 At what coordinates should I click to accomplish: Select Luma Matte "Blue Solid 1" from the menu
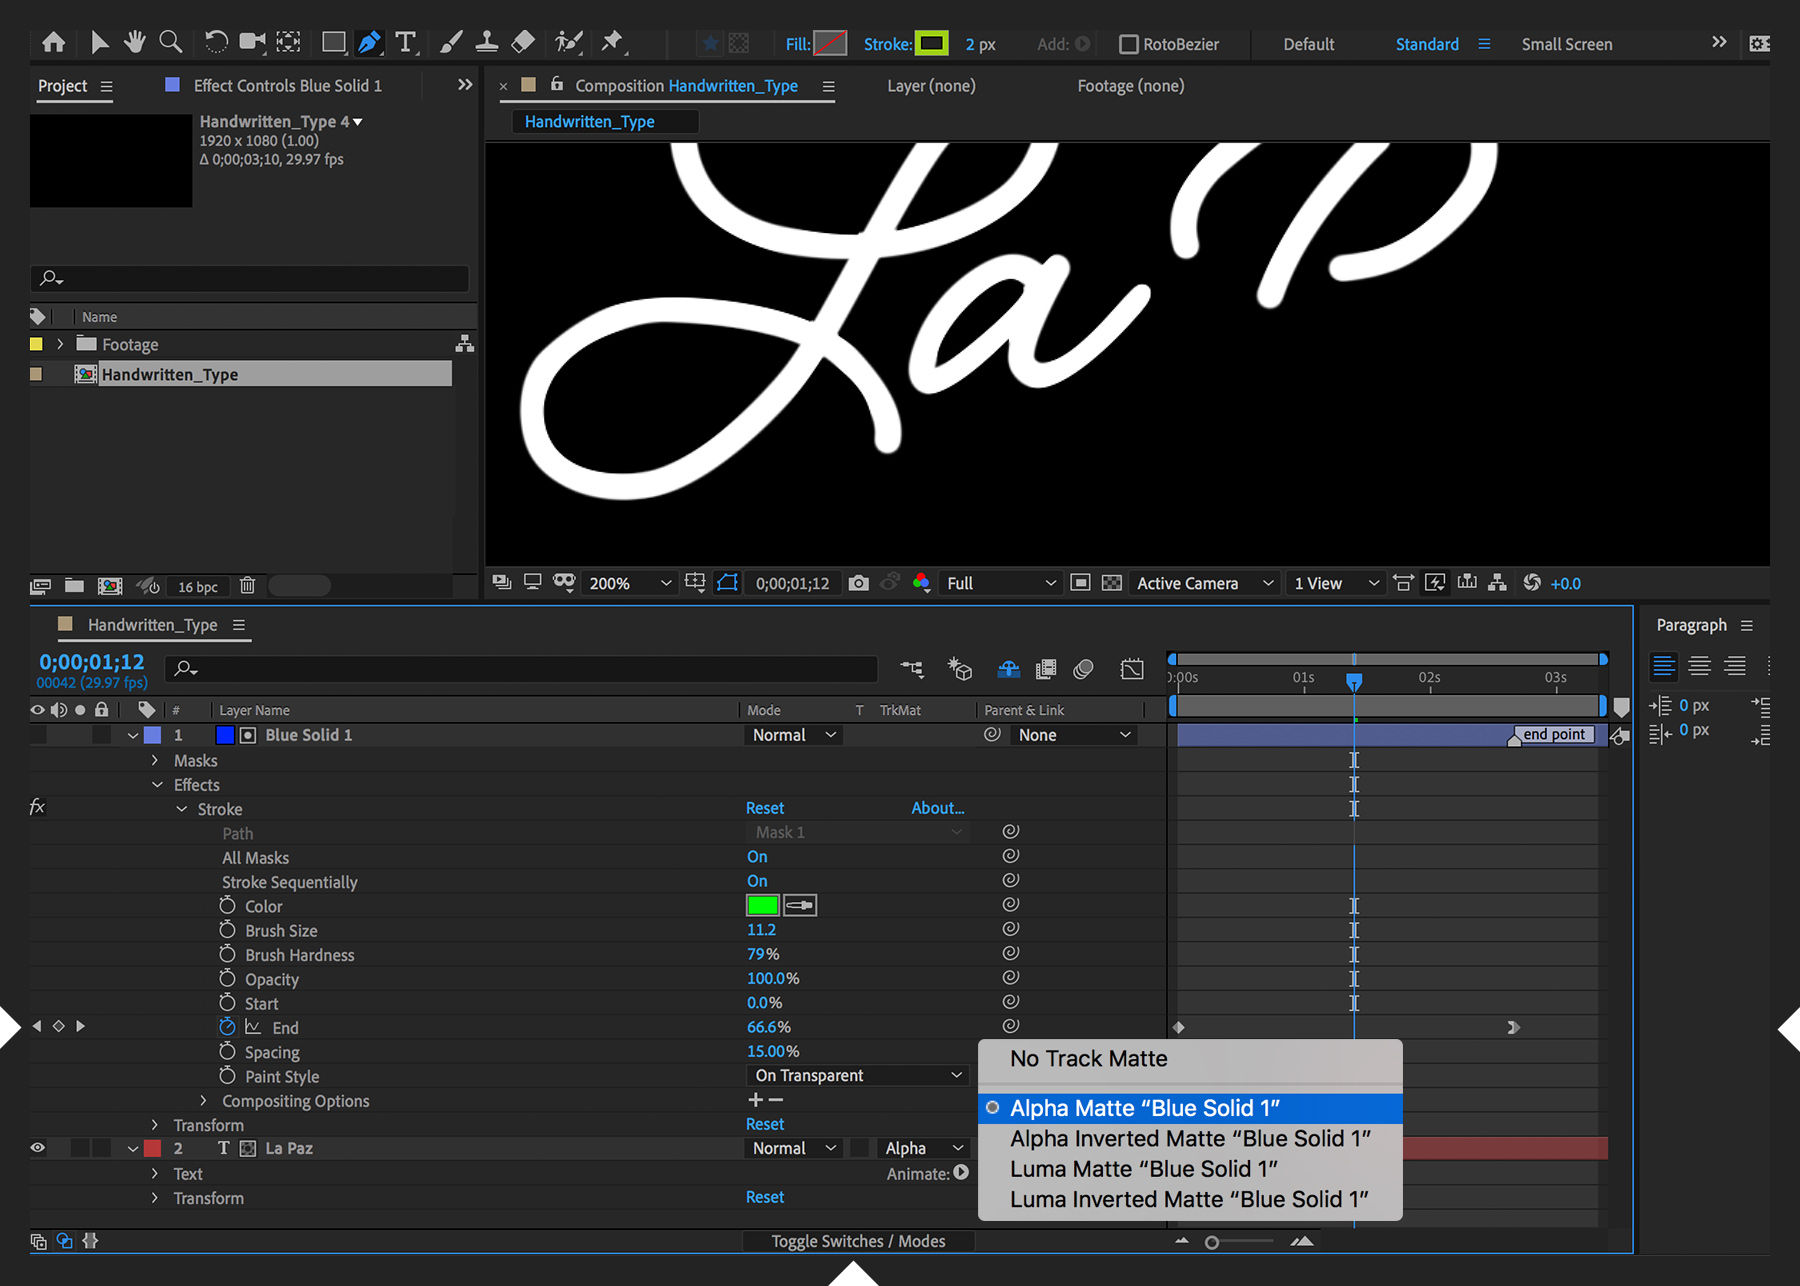(x=1143, y=1168)
